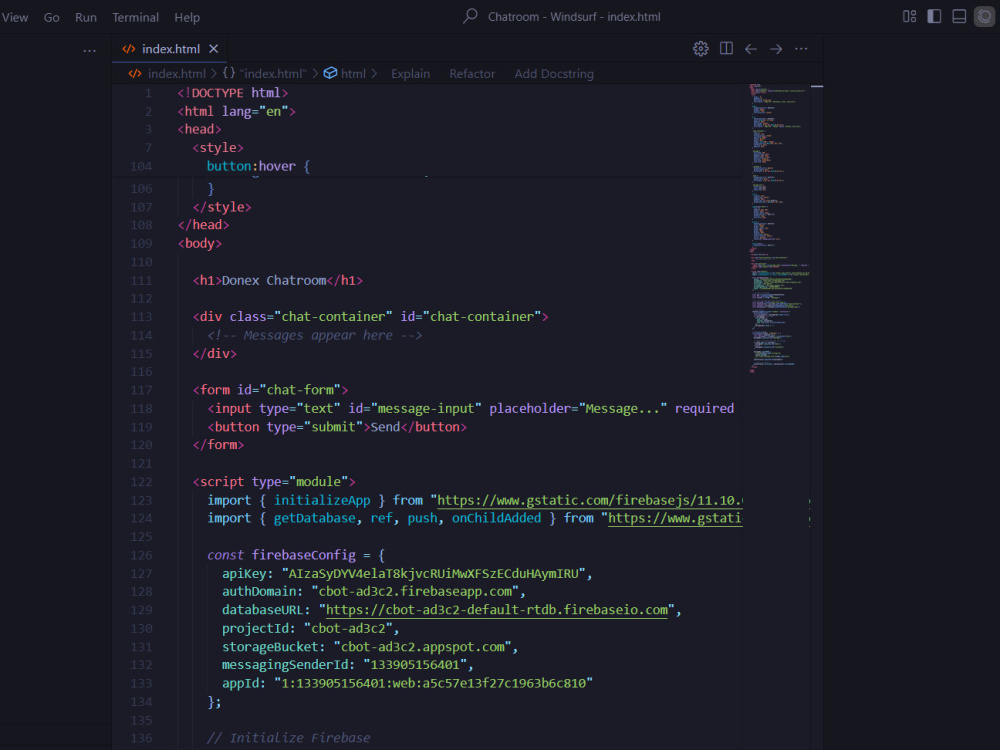This screenshot has height=750, width=1000.
Task: Split the editor right
Action: pyautogui.click(x=726, y=48)
